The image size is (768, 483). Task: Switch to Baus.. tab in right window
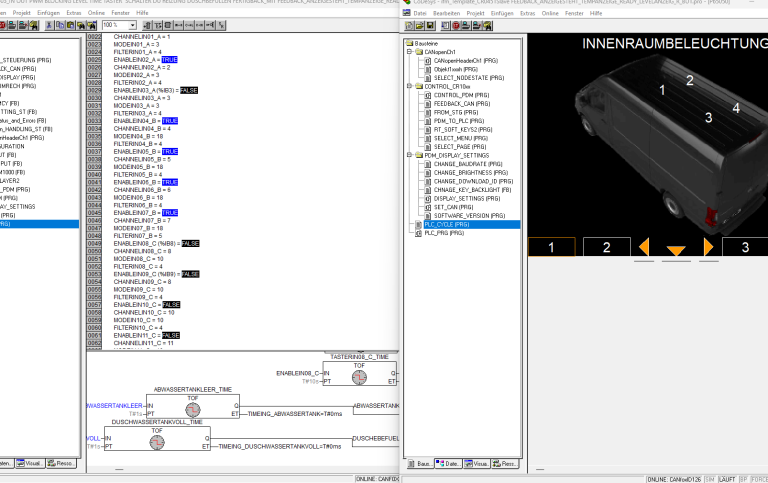420,463
